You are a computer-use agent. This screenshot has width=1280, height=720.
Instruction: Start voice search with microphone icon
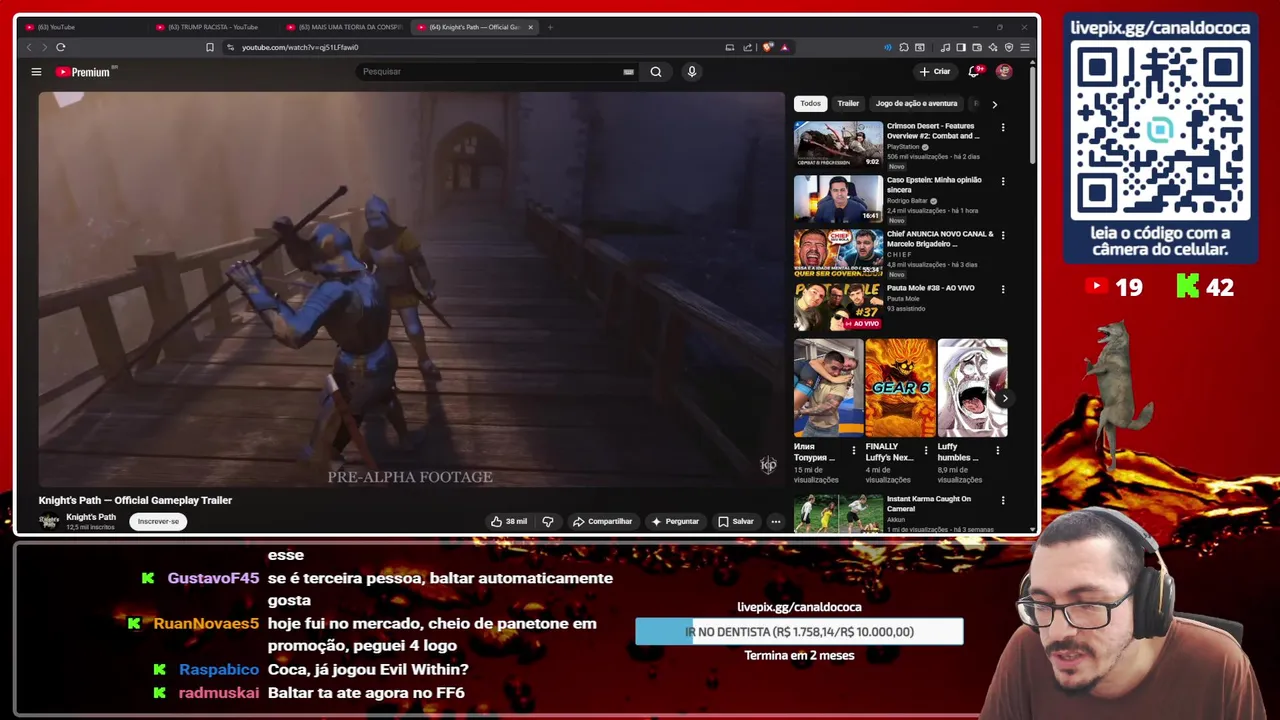click(x=691, y=72)
